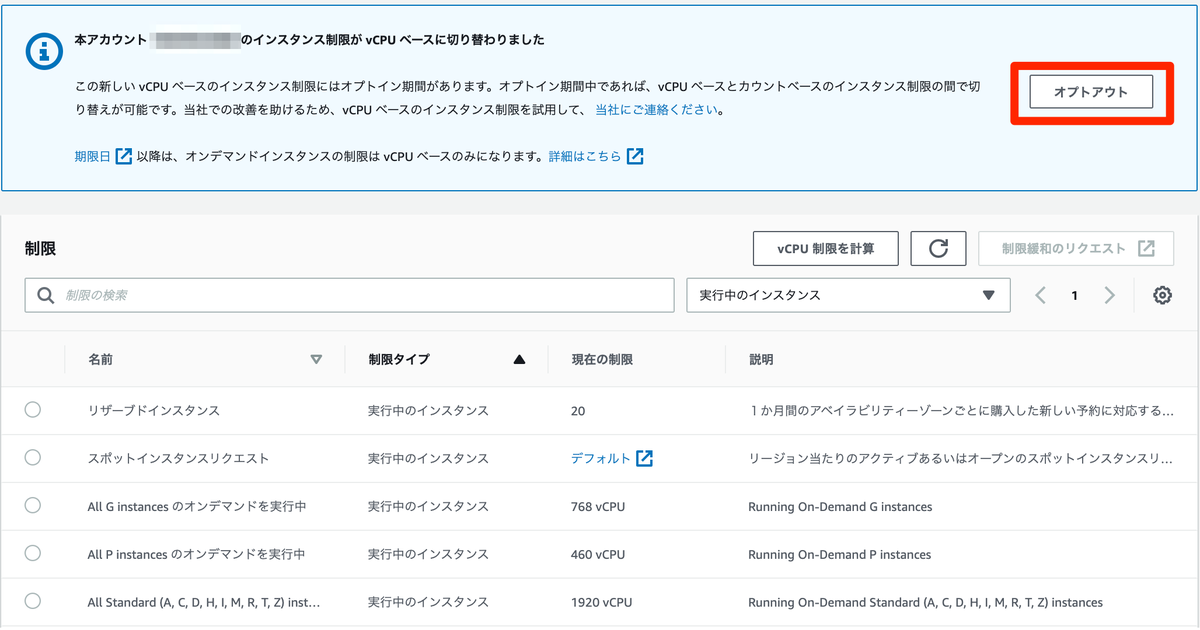Viewport: 1200px width, 630px height.
Task: Click the オプトアウト button
Action: pos(1091,92)
